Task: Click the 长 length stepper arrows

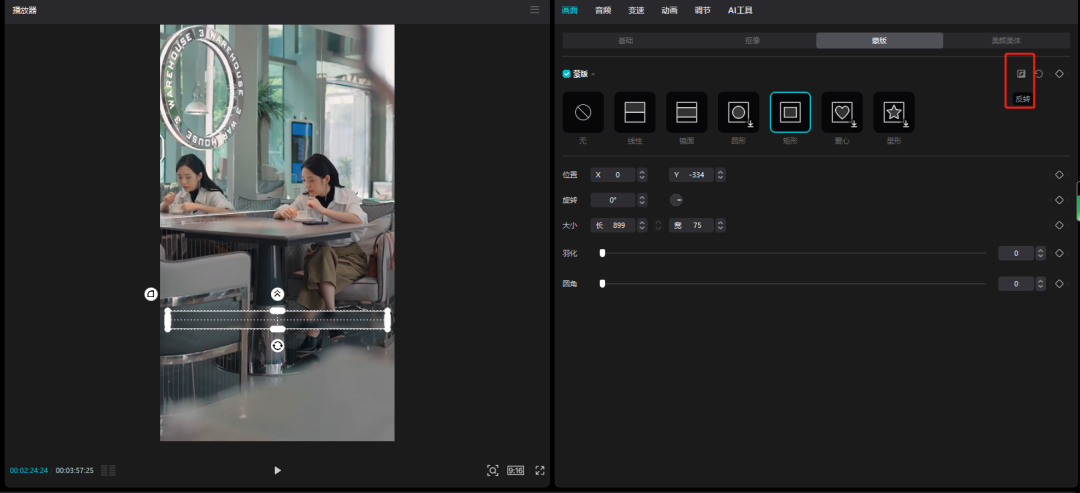Action: pos(642,225)
